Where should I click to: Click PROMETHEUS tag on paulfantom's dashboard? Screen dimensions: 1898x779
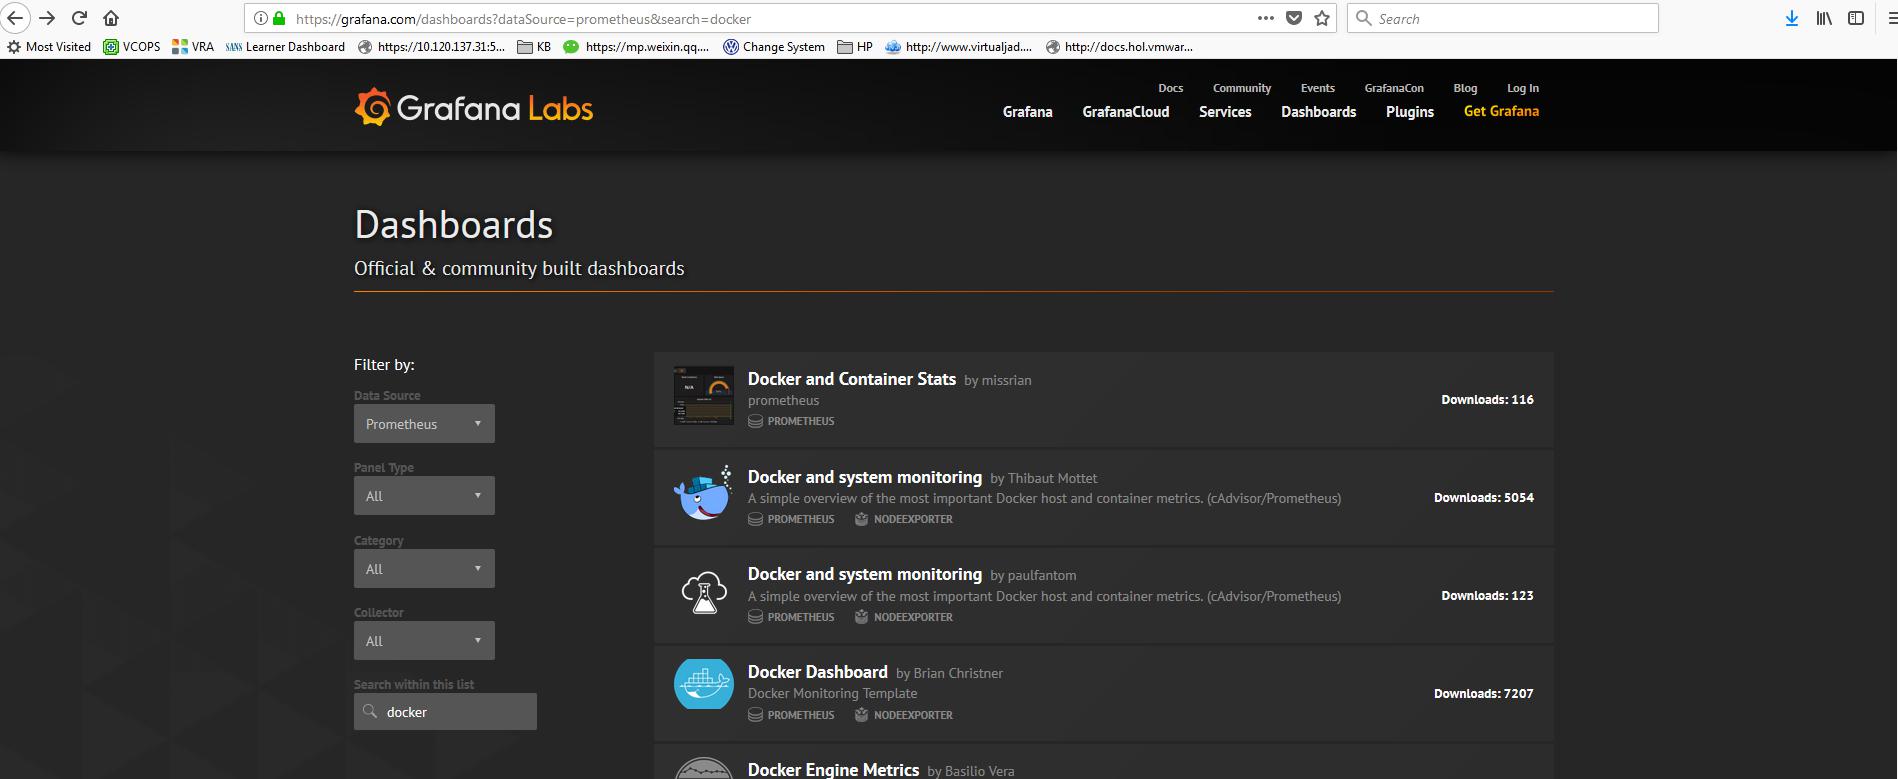(791, 617)
